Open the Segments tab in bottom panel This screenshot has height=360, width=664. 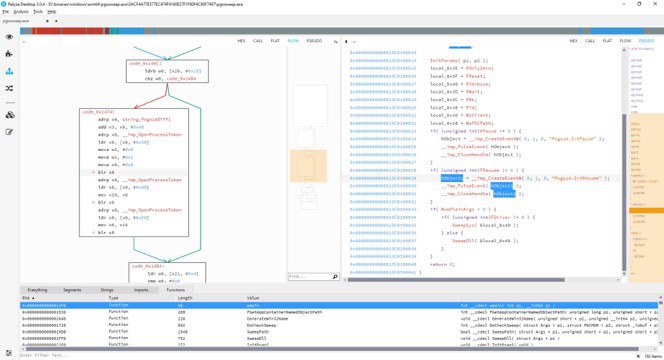[72, 290]
